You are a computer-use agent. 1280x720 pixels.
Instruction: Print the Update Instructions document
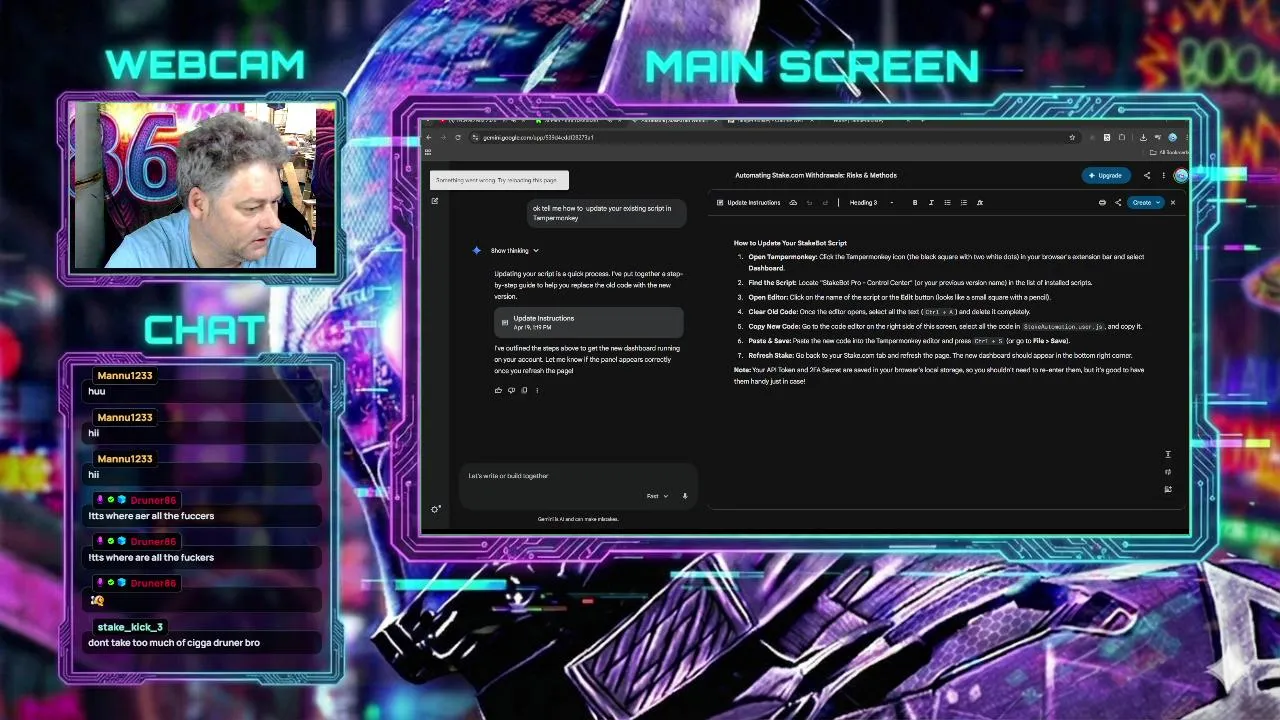[1102, 203]
